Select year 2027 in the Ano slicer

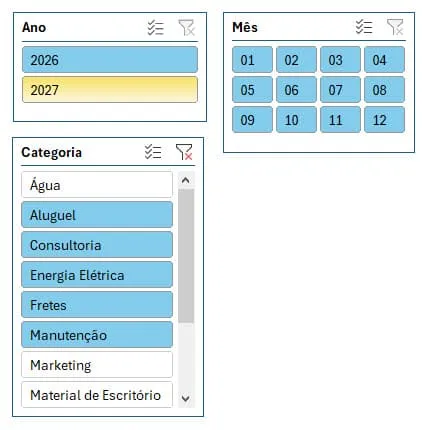(x=110, y=90)
